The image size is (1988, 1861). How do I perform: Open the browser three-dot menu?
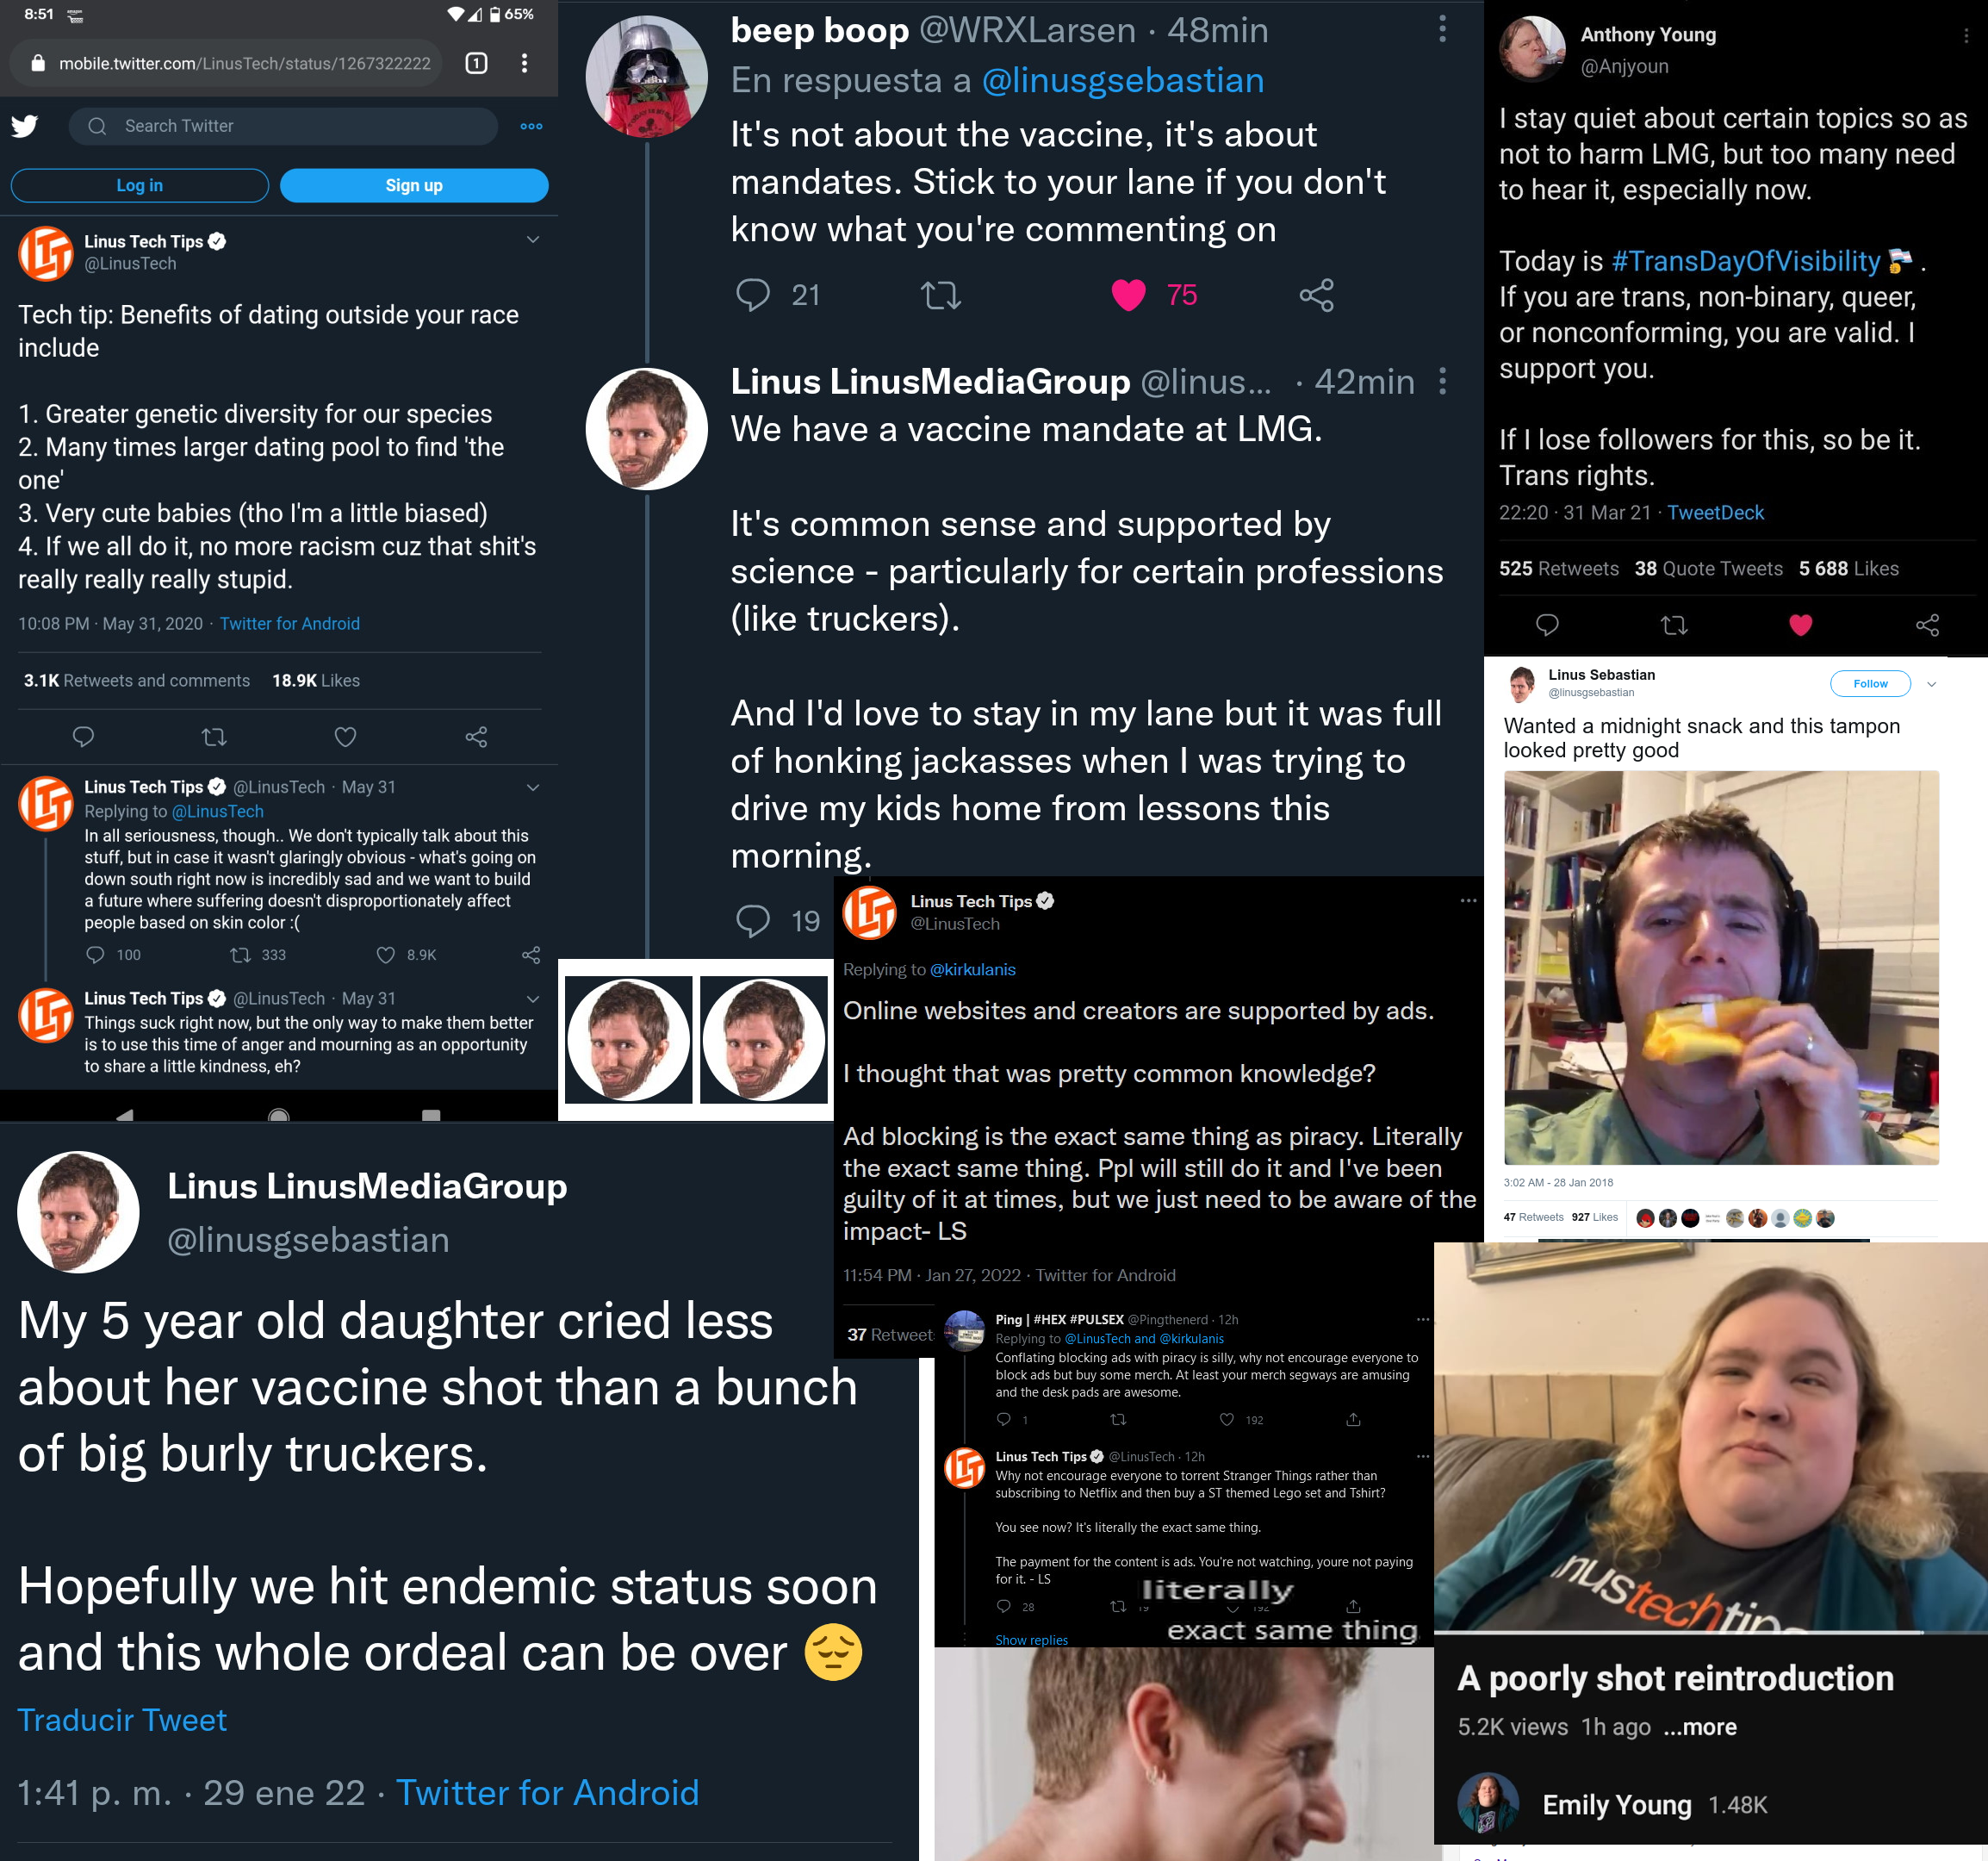[524, 63]
